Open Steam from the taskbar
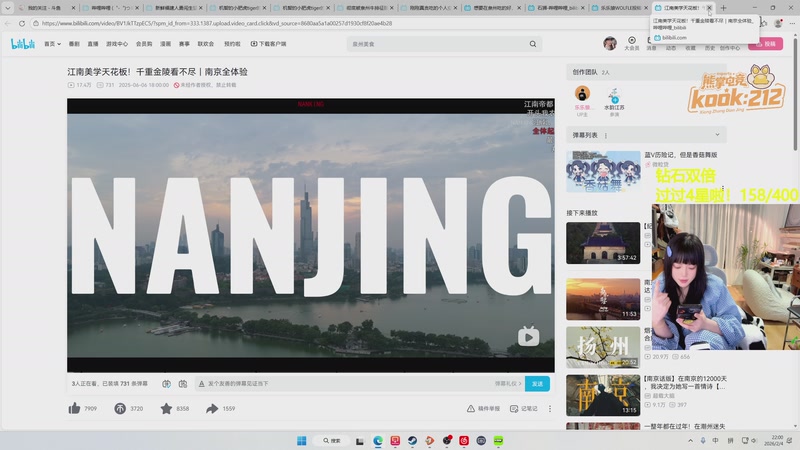Viewport: 800px width, 450px height. pyautogui.click(x=412, y=441)
